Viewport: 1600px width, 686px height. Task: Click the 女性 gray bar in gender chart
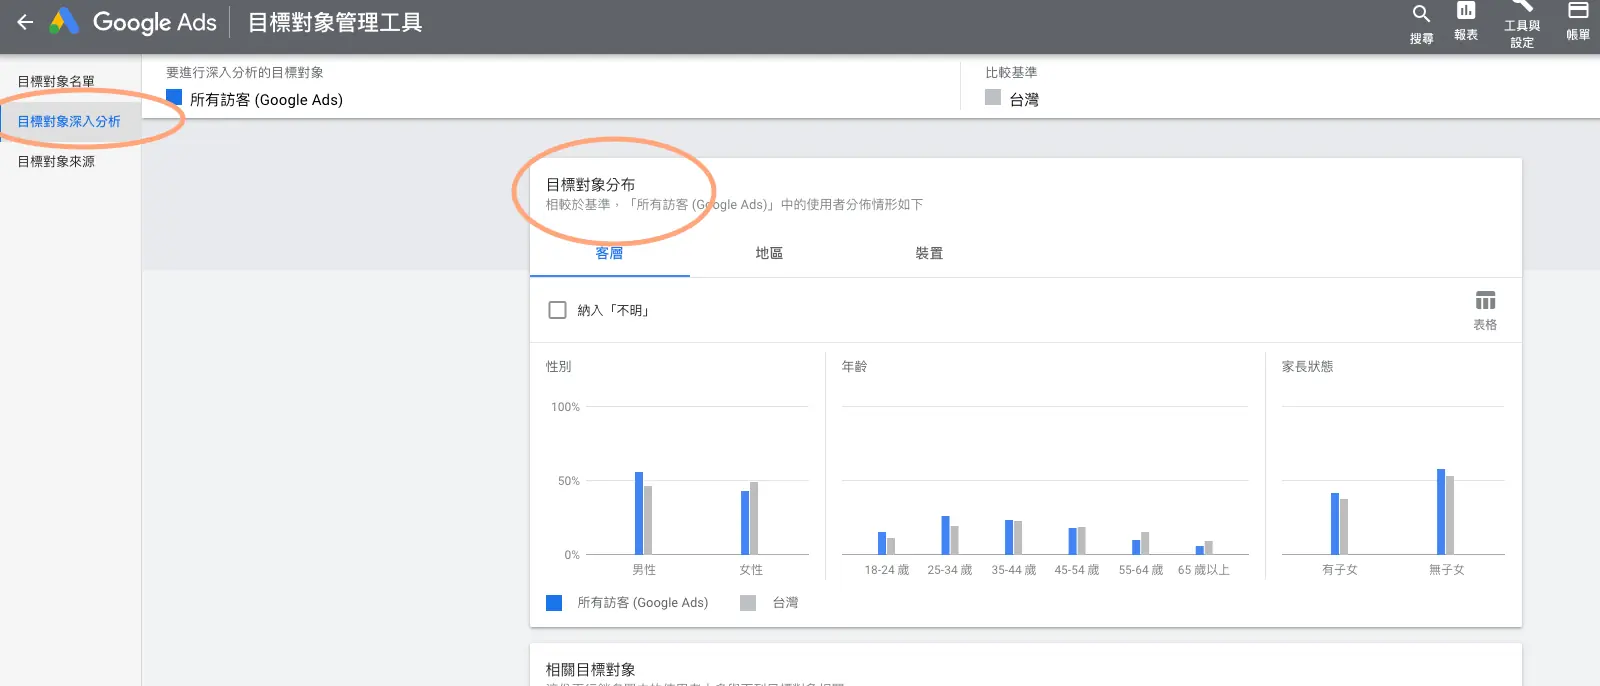pyautogui.click(x=754, y=518)
